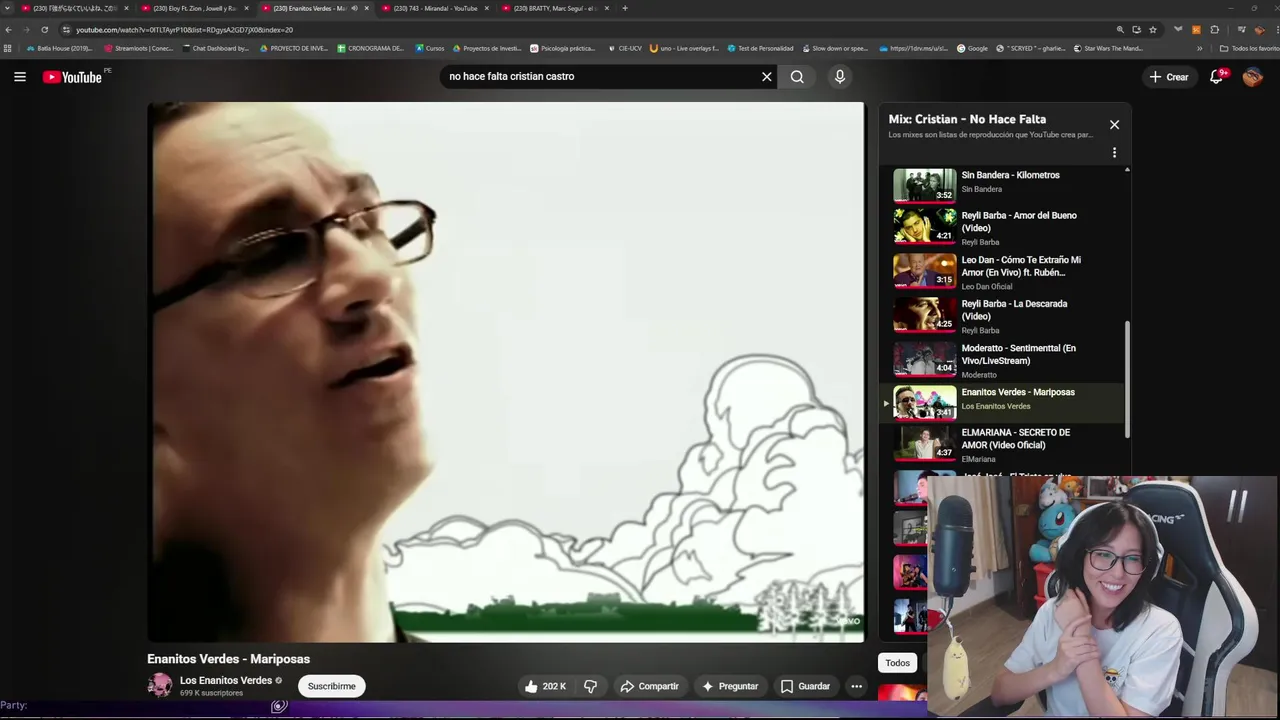The width and height of the screenshot is (1280, 720).
Task: Play ELMARIANA - SECRETO DE AMOR
Action: (1003, 444)
